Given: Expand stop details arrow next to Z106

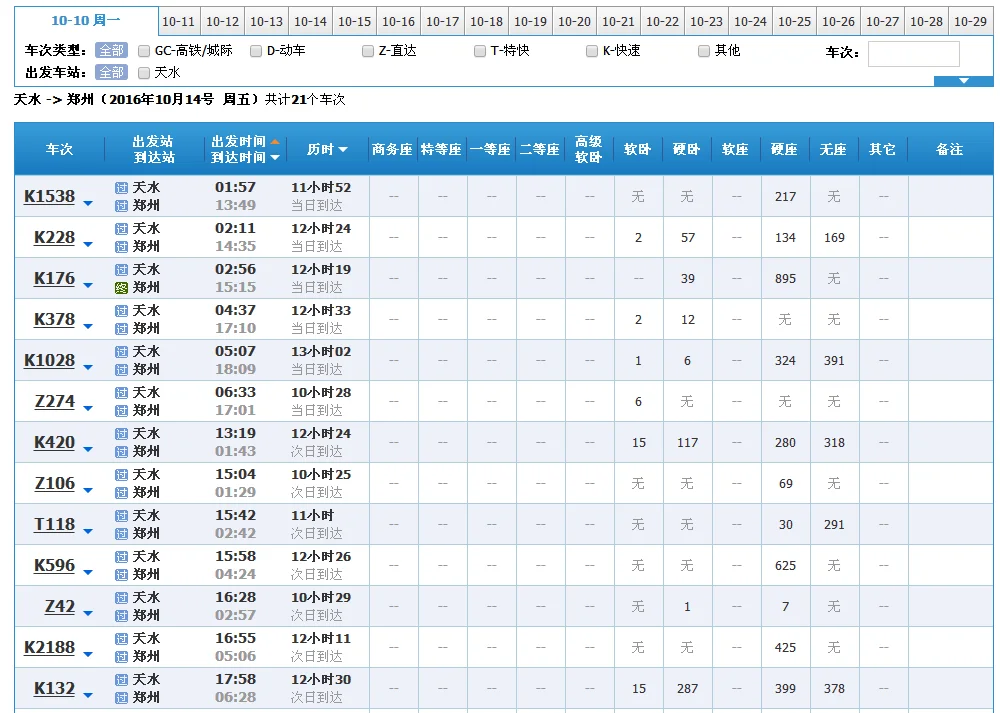Looking at the screenshot, I should pyautogui.click(x=88, y=491).
